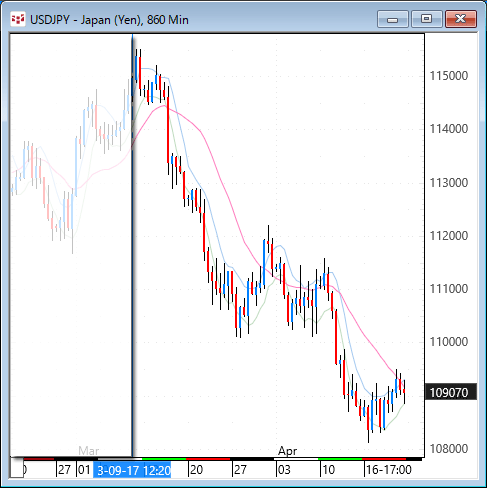Click the USDJPY chart window icon
The height and width of the screenshot is (488, 487).
pos(18,19)
